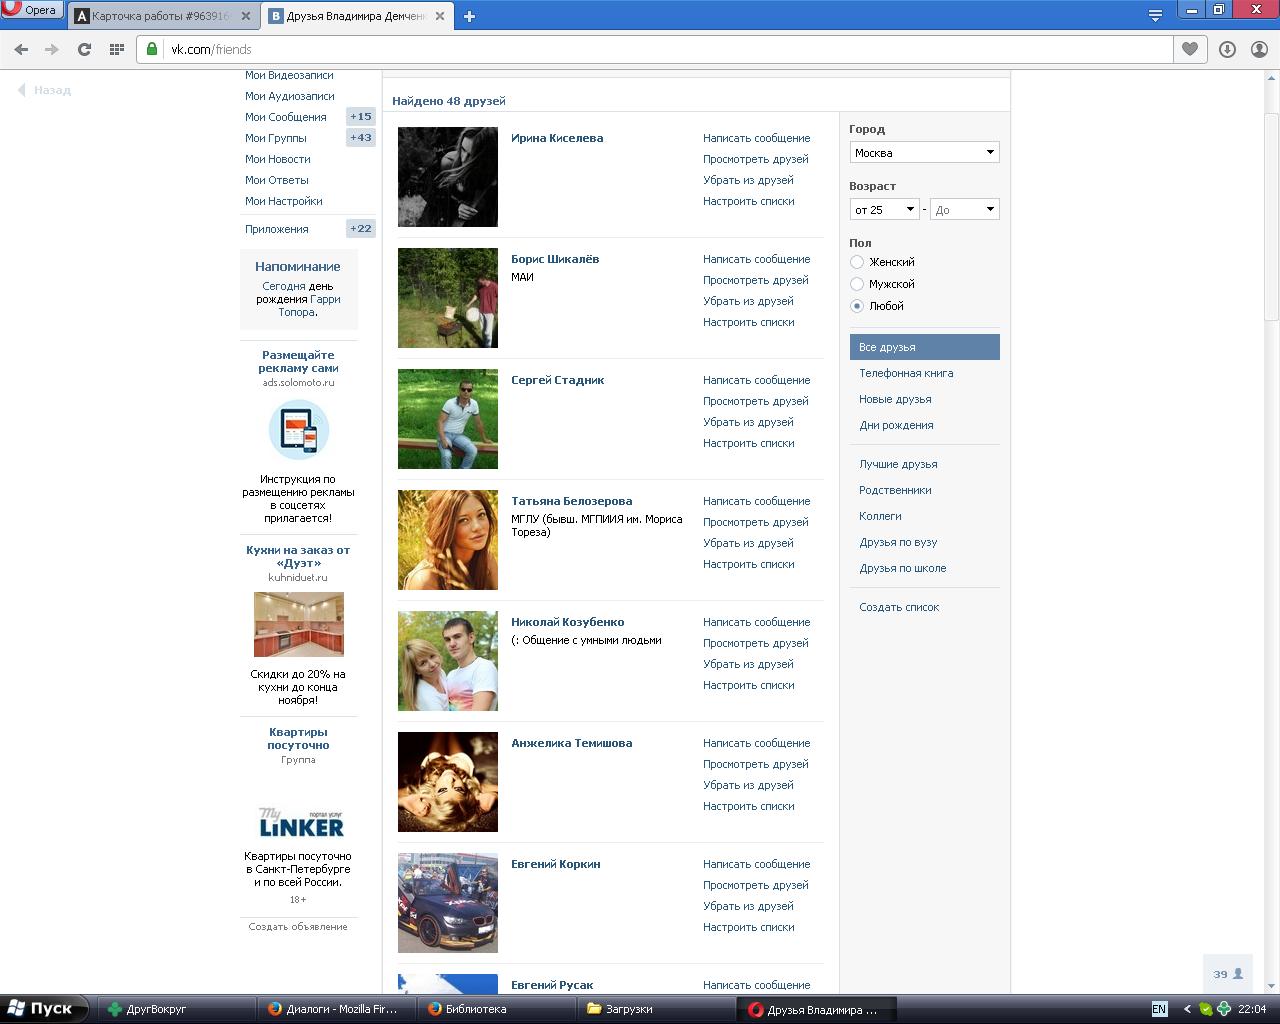The height and width of the screenshot is (1024, 1280).
Task: Select Все друзья filter
Action: tap(924, 347)
